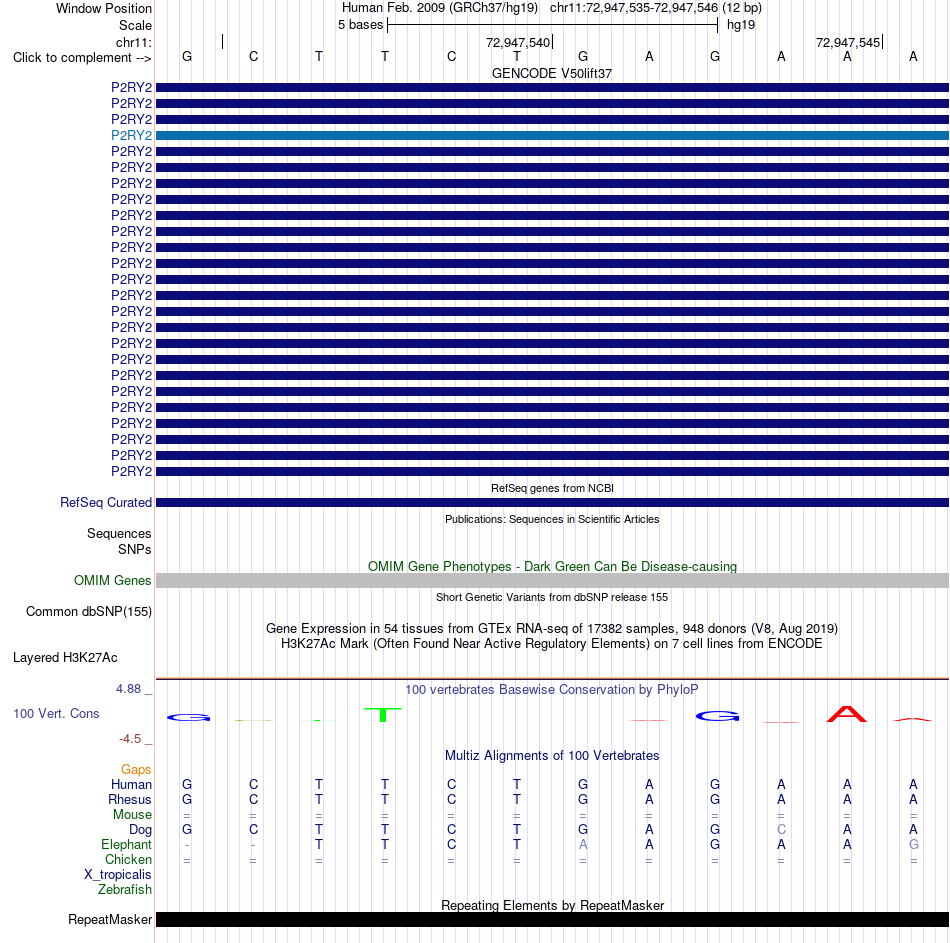Click 'Human Feb. 2009 (GRCh37/hg19)' header text
Viewport: 950px width, 943px height.
[x=440, y=8]
